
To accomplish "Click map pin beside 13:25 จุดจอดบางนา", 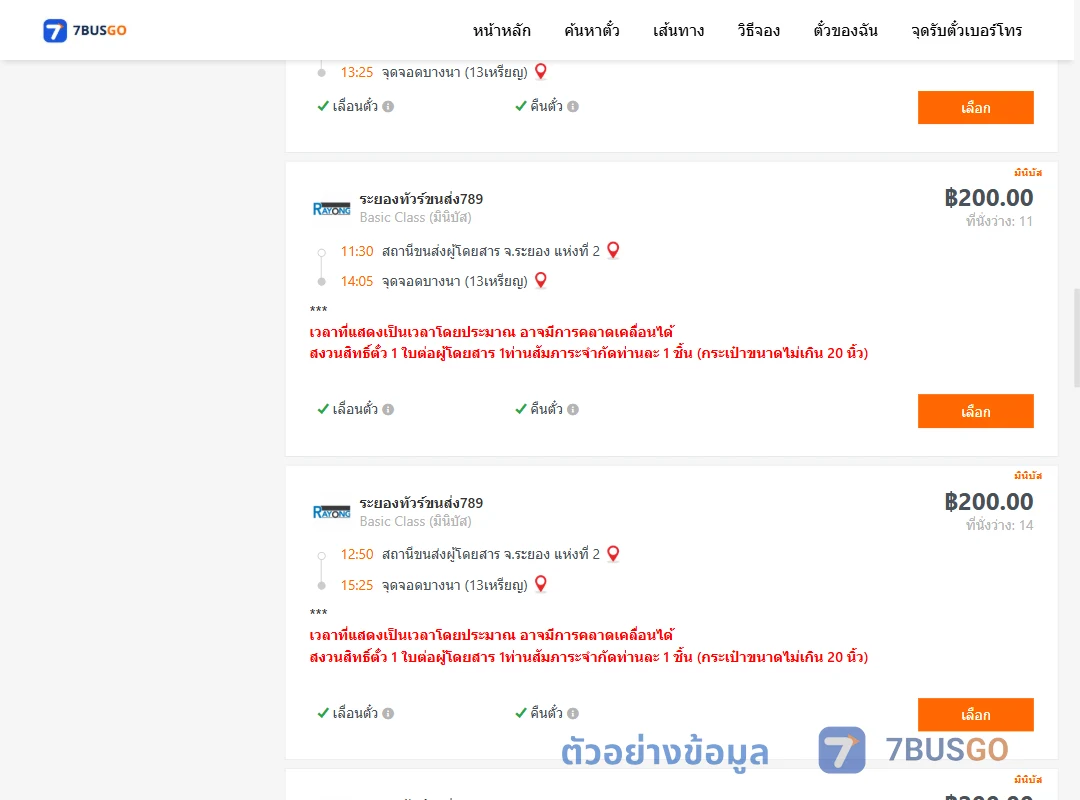I will pos(541,71).
